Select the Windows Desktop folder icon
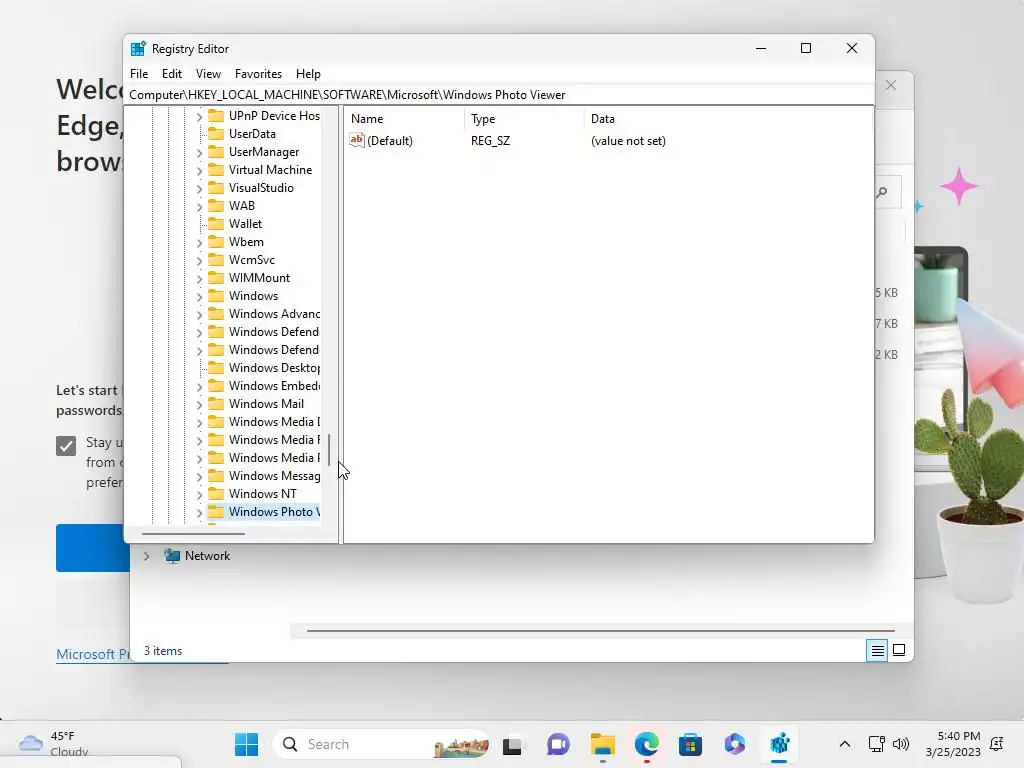Screen dimensions: 1024x768 point(216,368)
